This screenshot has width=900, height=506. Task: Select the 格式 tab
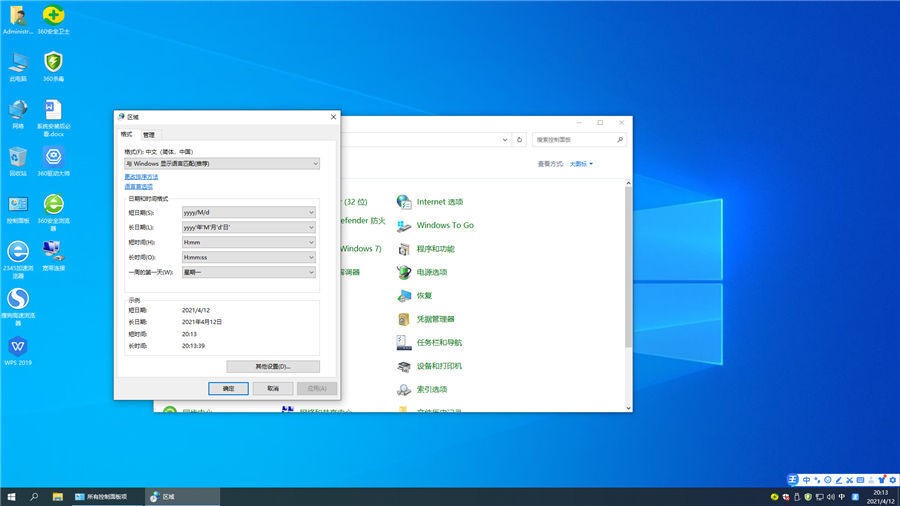(x=126, y=134)
